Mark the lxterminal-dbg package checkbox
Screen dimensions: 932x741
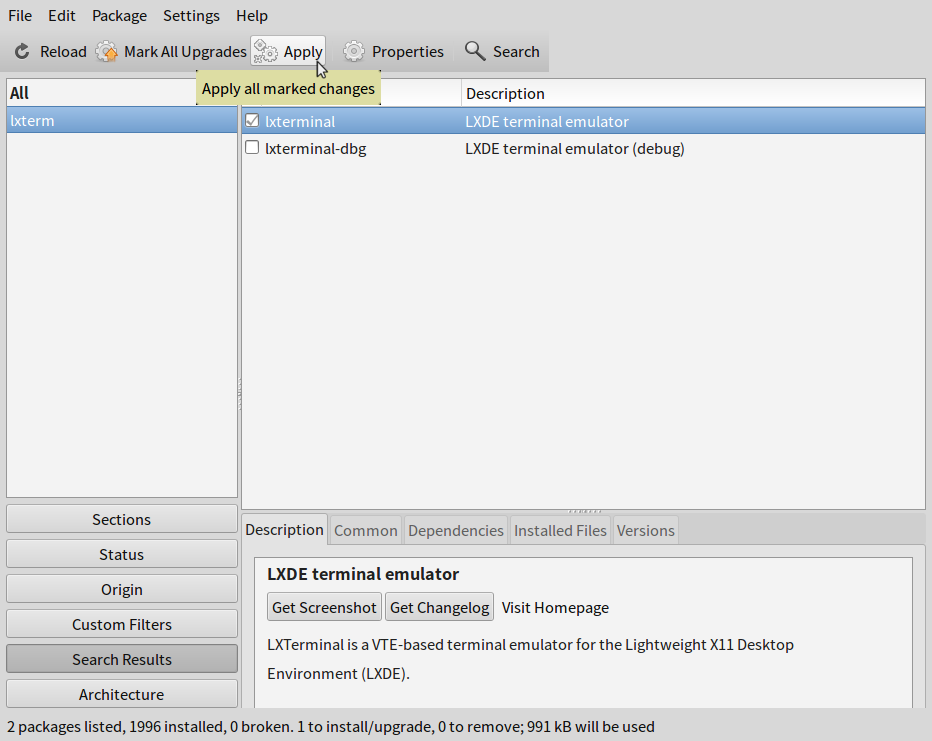(252, 147)
